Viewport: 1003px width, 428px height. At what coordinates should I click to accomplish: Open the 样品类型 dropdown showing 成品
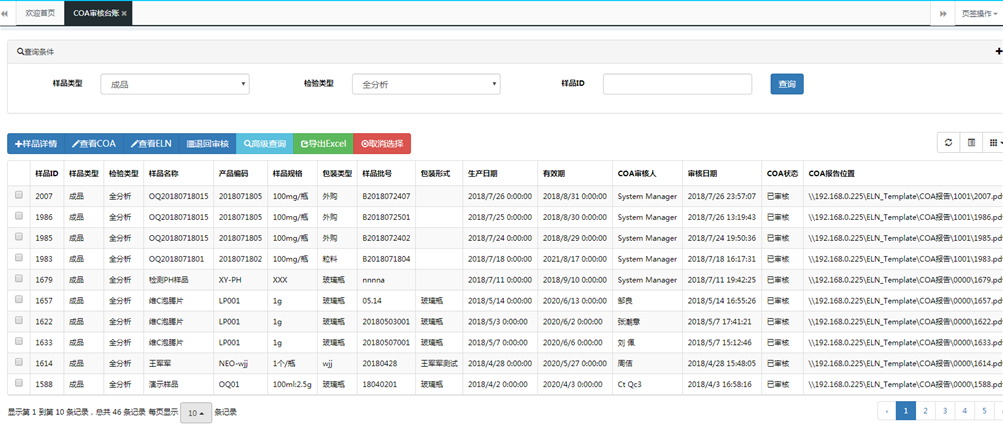click(175, 84)
